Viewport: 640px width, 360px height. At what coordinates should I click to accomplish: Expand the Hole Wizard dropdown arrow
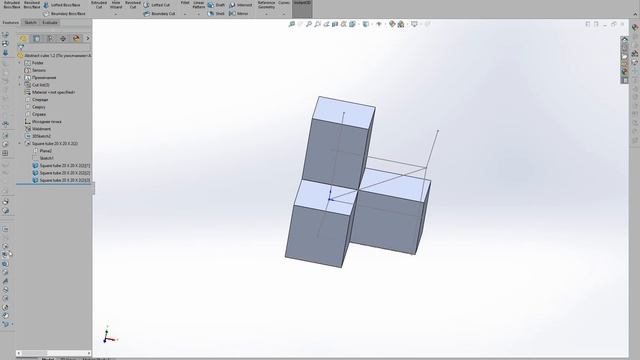[116, 14]
